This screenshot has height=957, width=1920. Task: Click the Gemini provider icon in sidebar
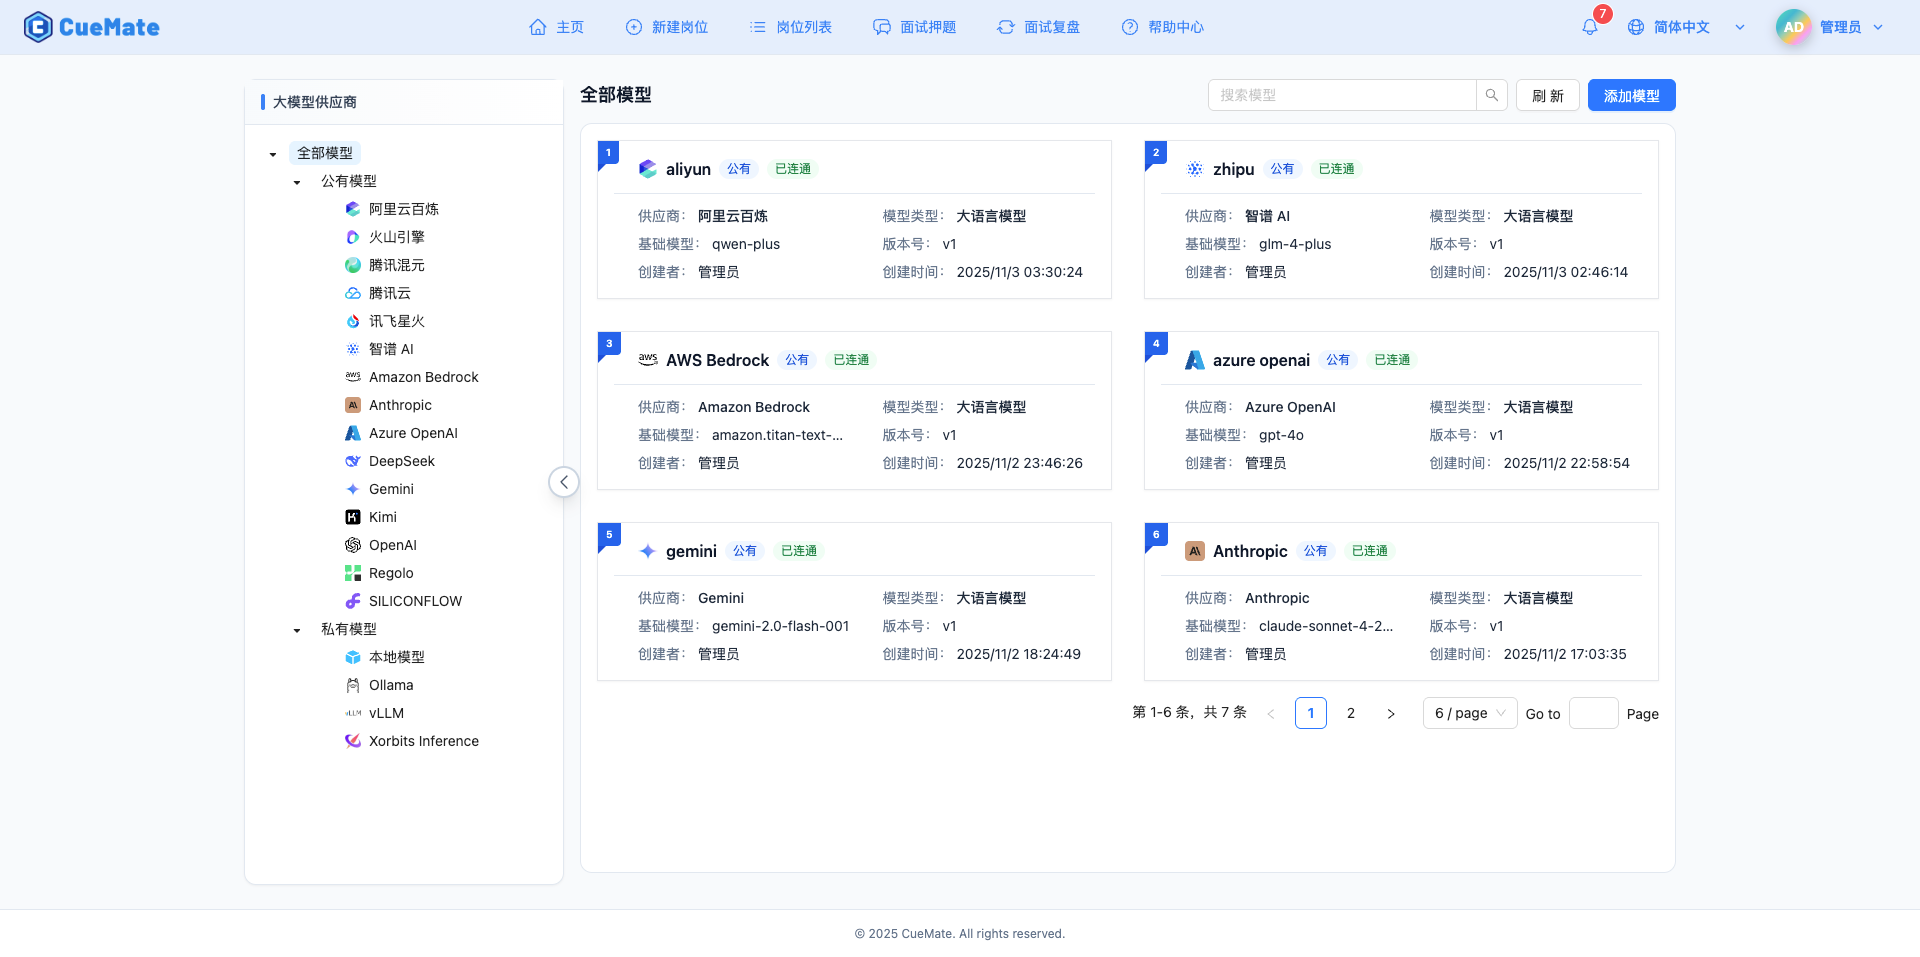tap(352, 489)
